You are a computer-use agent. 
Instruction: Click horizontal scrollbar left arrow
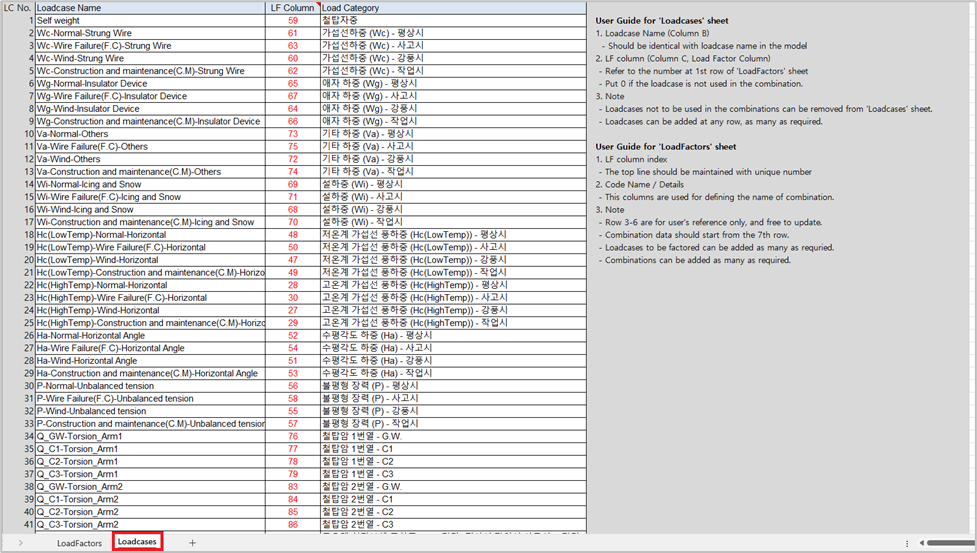point(921,543)
